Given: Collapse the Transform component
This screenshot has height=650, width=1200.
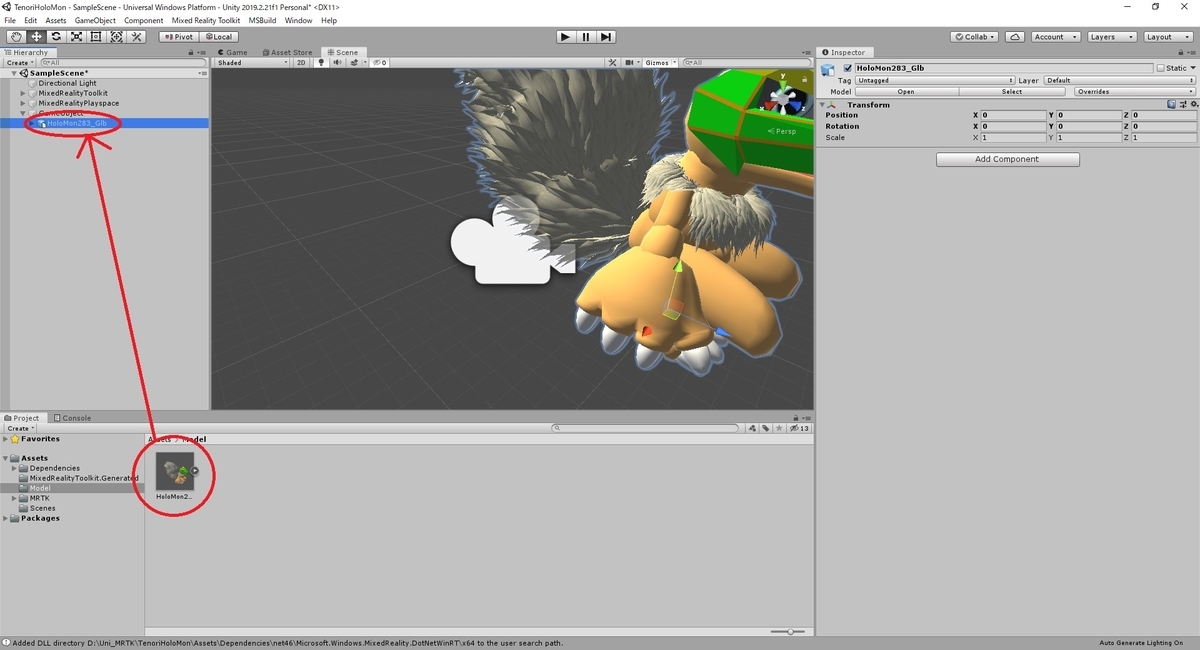Looking at the screenshot, I should click(x=823, y=104).
